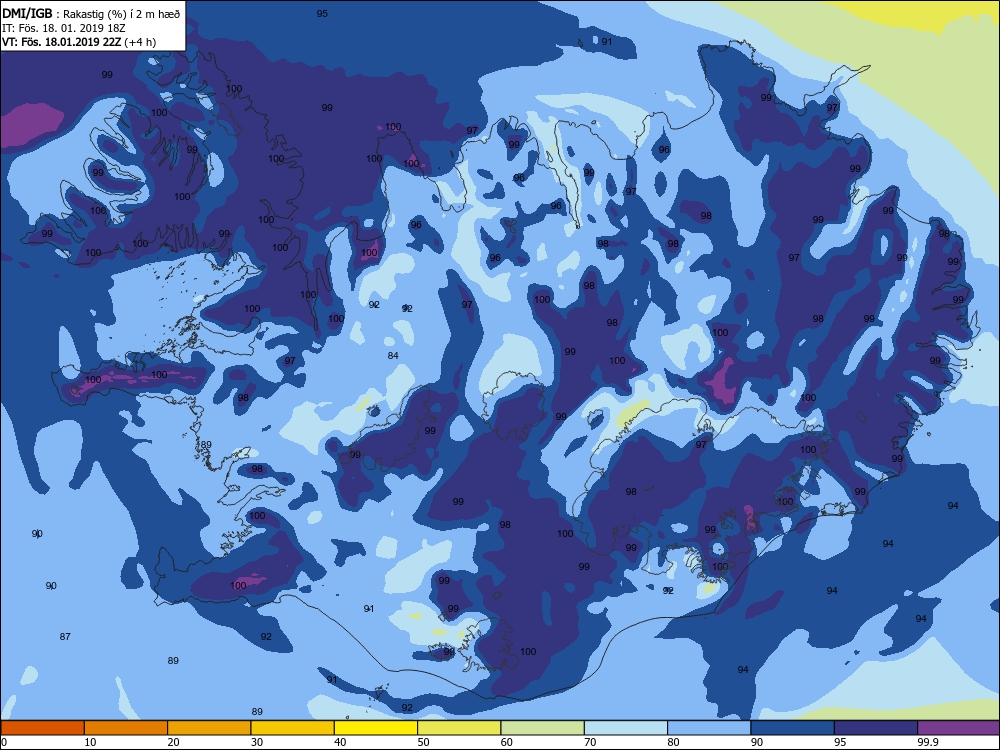1000x750 pixels.
Task: Click the legend scale label '20'
Action: pyautogui.click(x=173, y=742)
